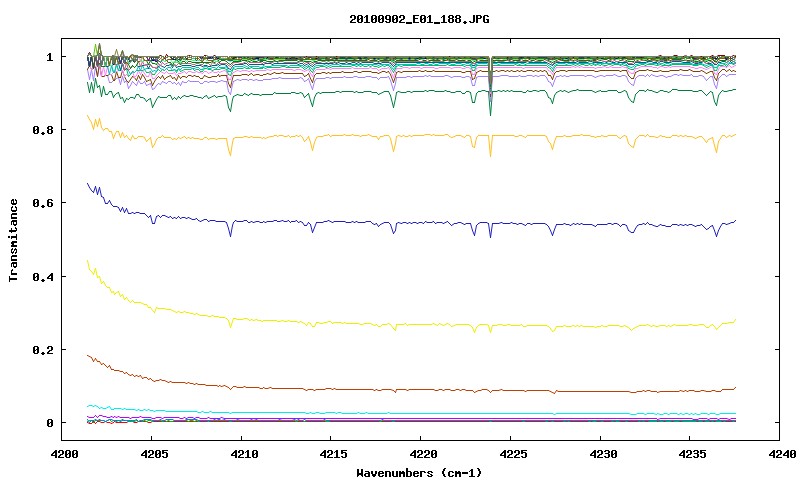The width and height of the screenshot is (800, 480).
Task: Click the x-axis tick label 4220
Action: 423,453
